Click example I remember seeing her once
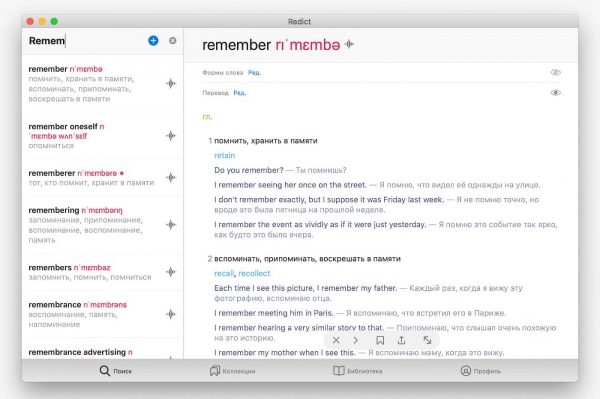This screenshot has height=399, width=600. 290,185
